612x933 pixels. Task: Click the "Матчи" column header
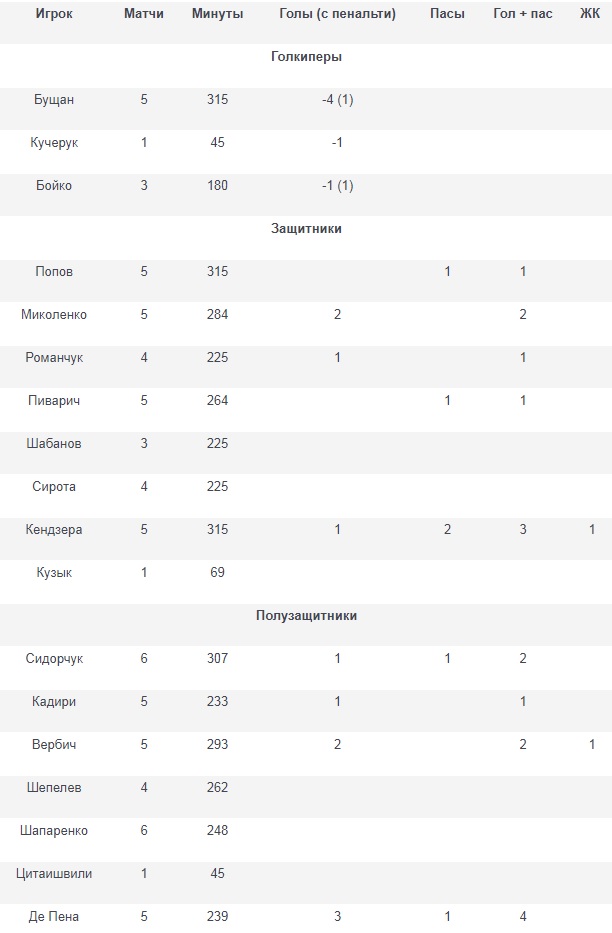[144, 14]
